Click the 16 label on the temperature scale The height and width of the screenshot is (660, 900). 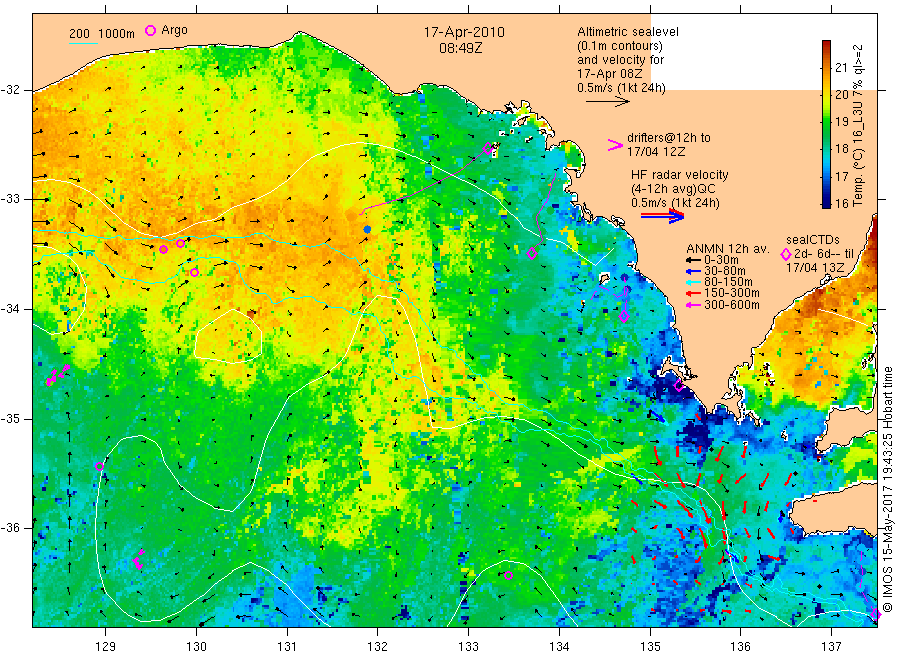(x=841, y=203)
